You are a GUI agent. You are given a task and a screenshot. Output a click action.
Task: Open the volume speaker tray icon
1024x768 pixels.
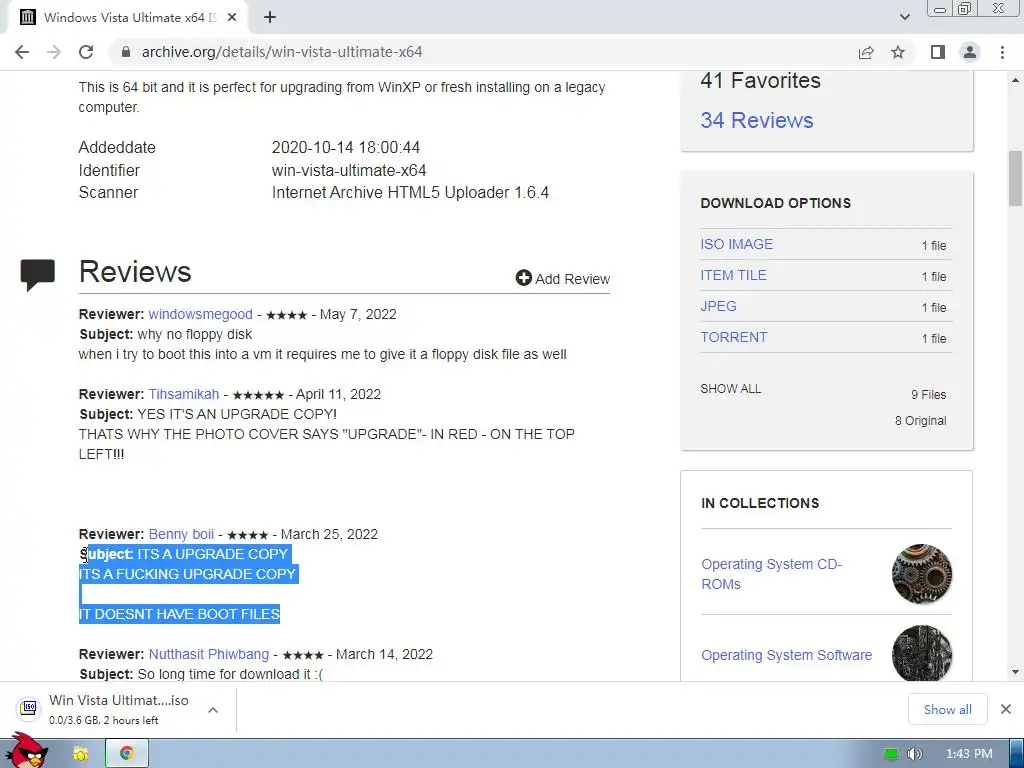click(x=915, y=754)
